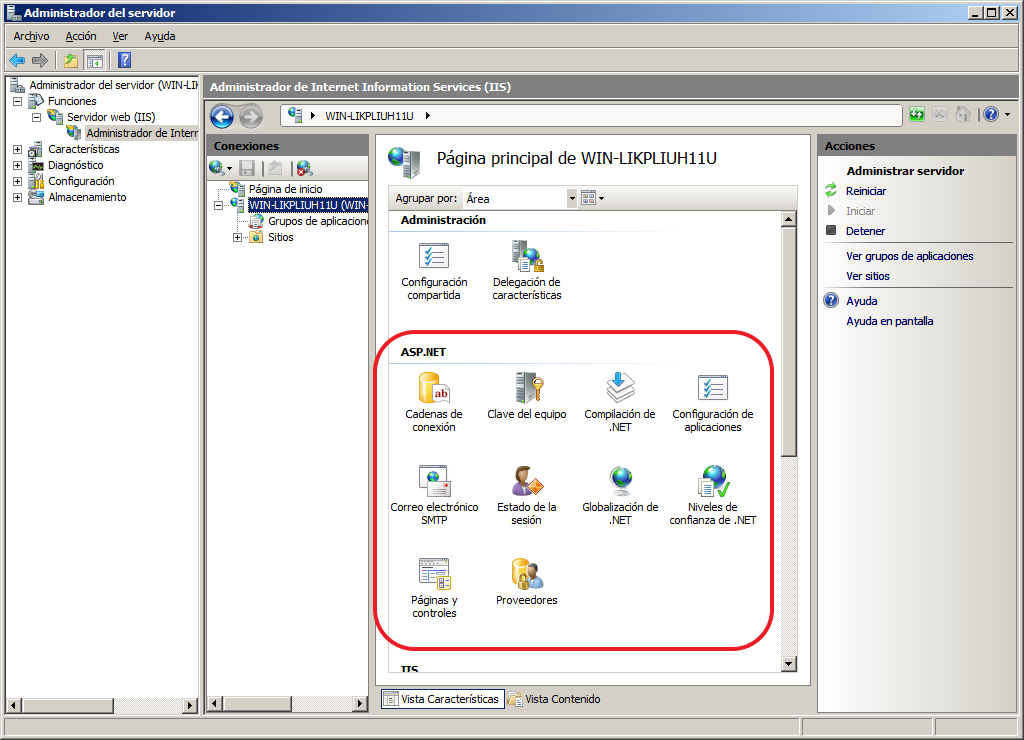Select Grupos de aplicaciones tree item
The image size is (1024, 740).
click(x=315, y=221)
